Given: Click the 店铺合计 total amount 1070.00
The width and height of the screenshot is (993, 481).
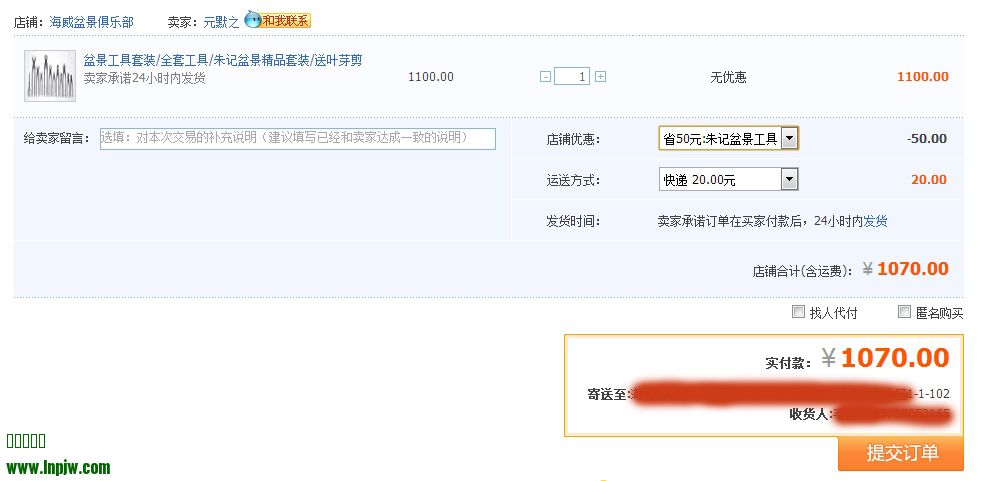Looking at the screenshot, I should tap(905, 269).
